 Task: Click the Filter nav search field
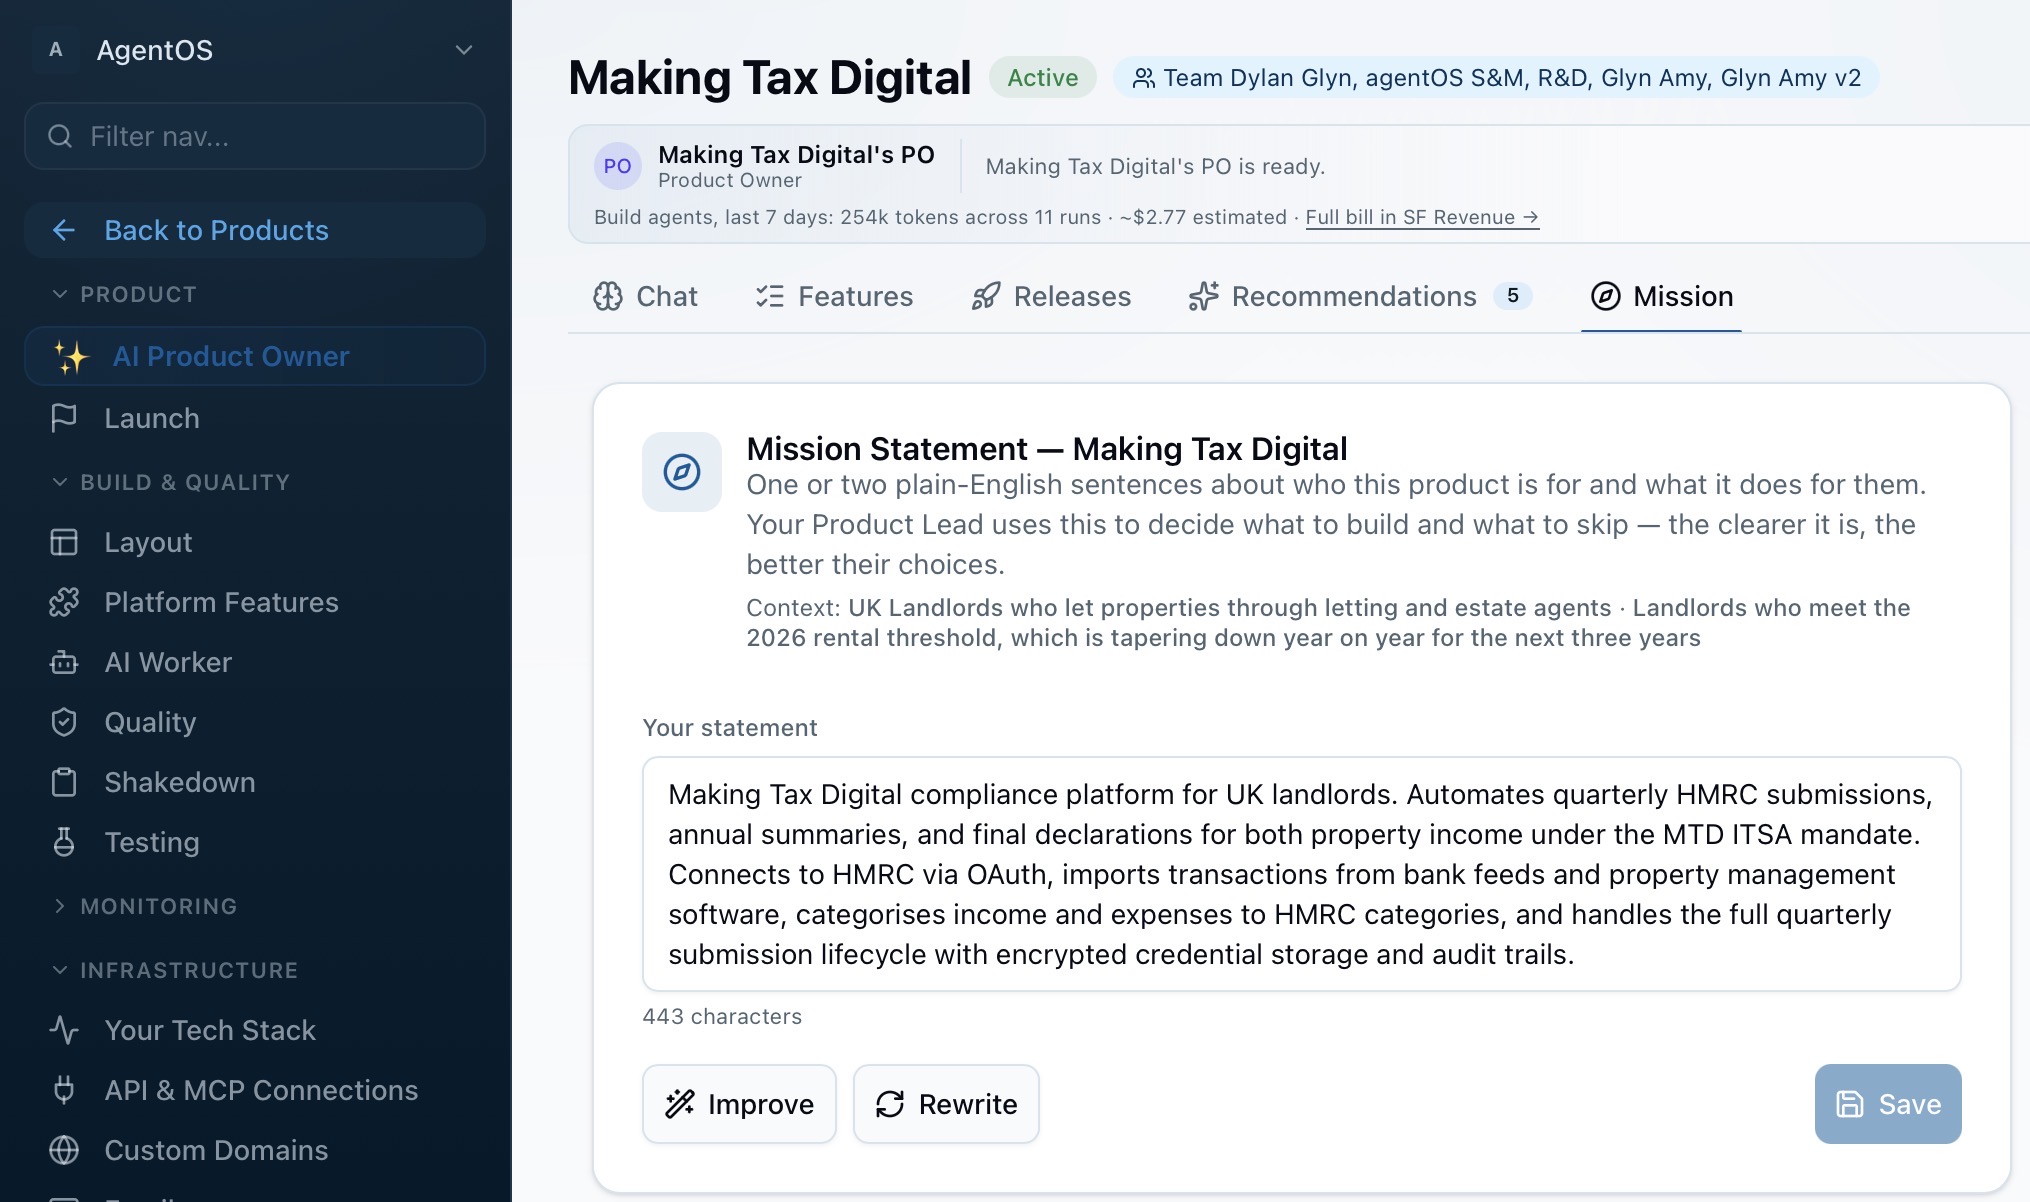click(255, 136)
